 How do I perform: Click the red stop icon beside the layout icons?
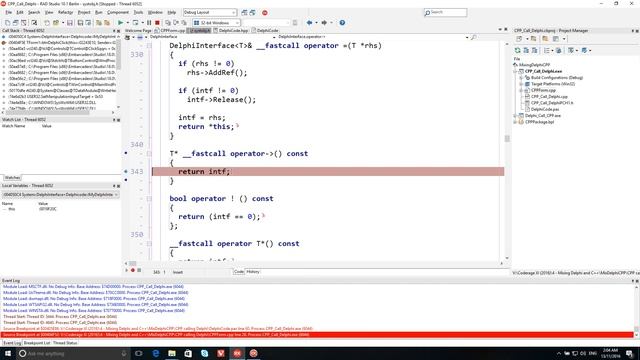click(x=264, y=13)
